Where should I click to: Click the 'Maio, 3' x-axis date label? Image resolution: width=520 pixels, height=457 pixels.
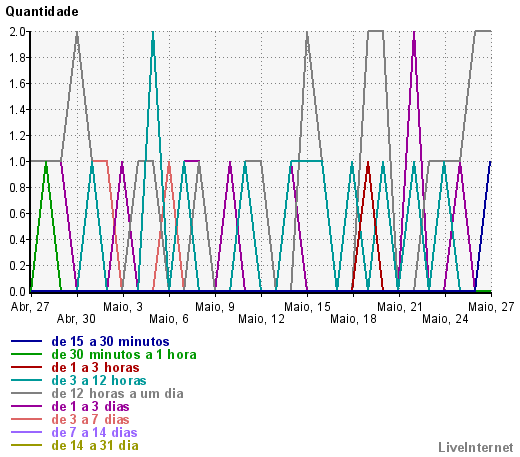click(x=123, y=307)
